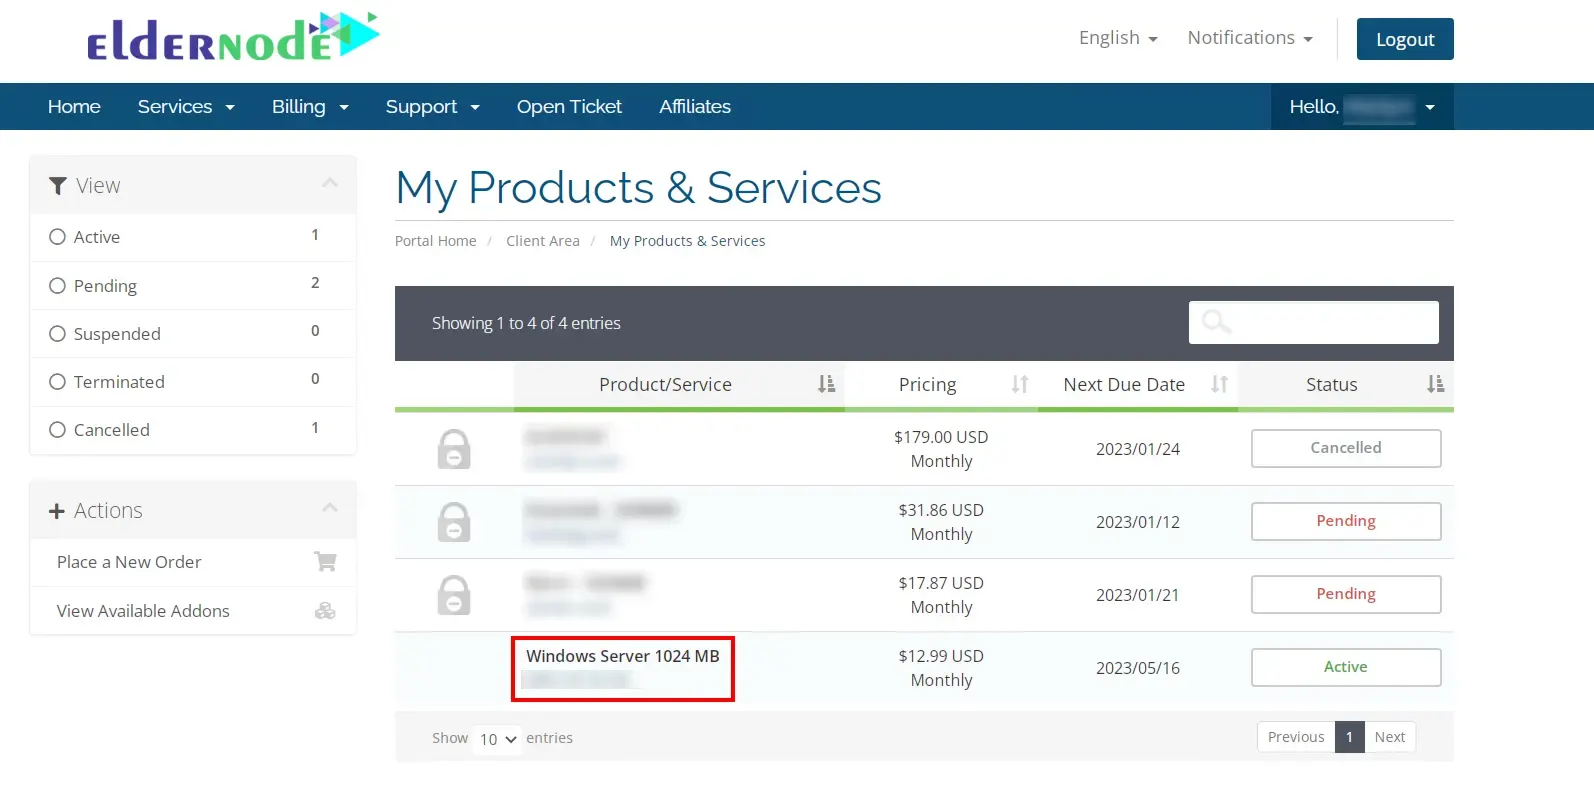Collapse the View panel chevron

[x=330, y=184]
